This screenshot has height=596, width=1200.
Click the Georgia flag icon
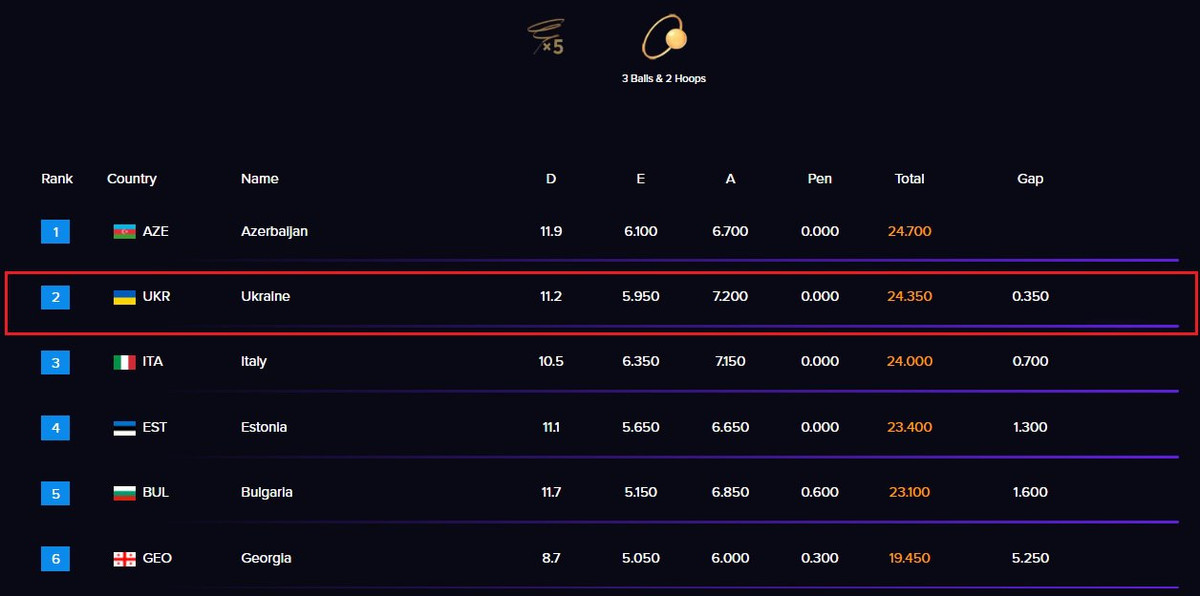tap(124, 559)
